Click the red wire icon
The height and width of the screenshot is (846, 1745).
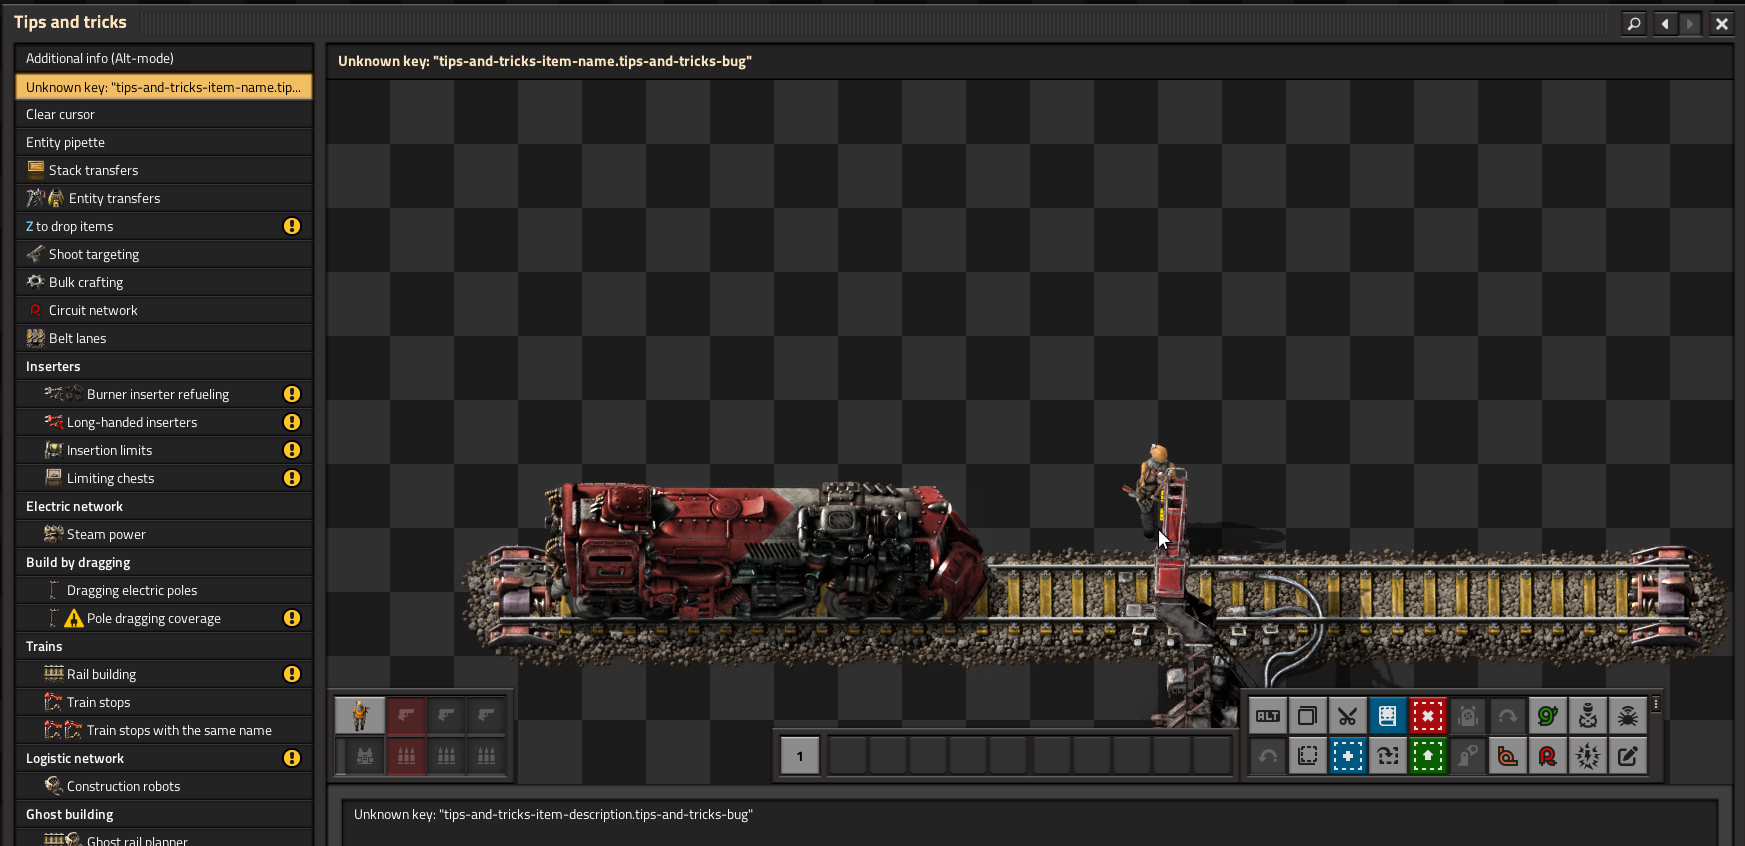coord(1547,756)
